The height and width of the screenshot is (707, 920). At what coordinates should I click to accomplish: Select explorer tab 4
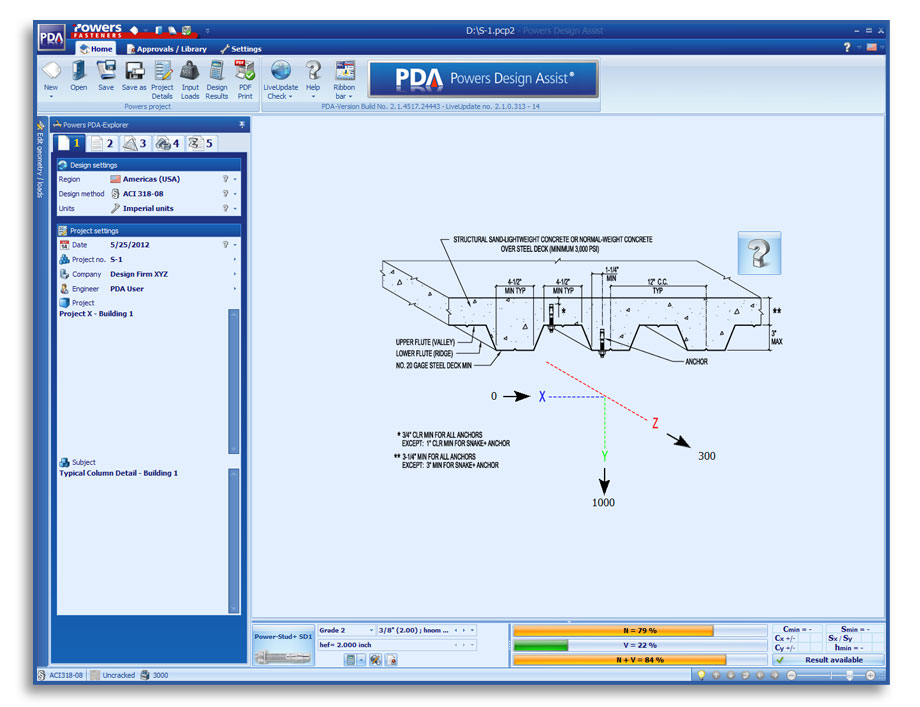point(168,143)
